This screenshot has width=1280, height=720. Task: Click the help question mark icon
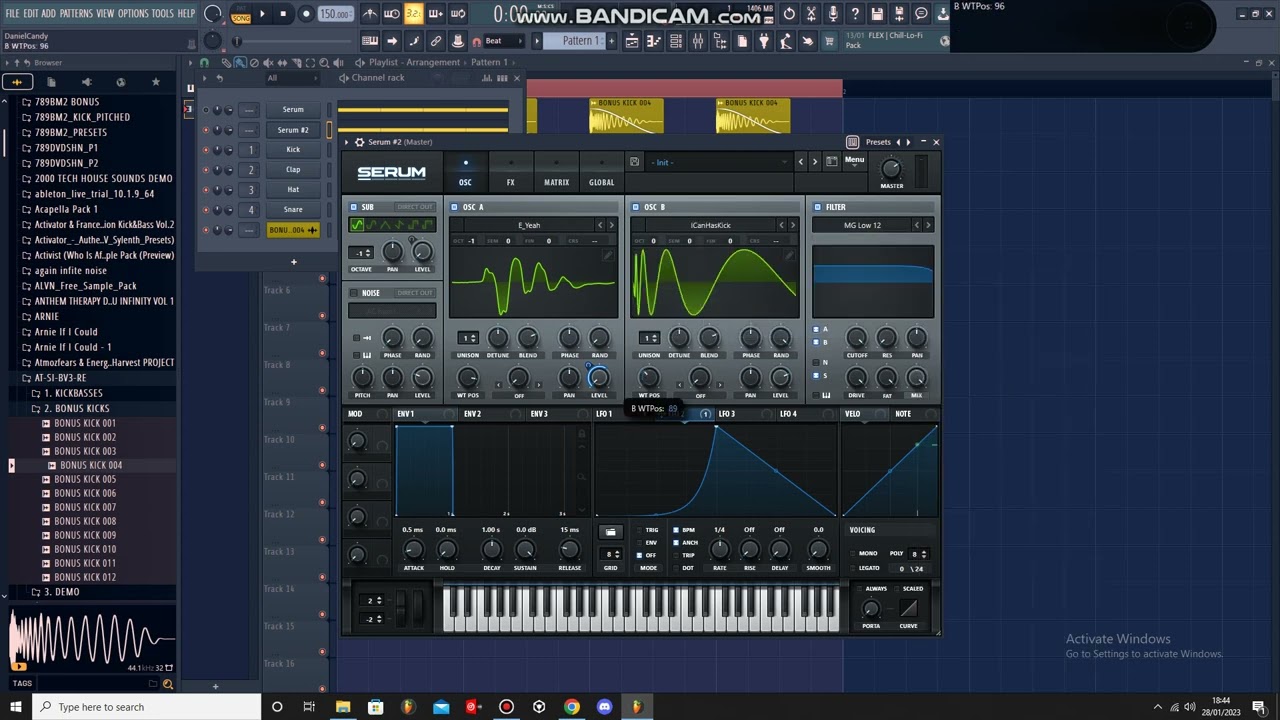[855, 14]
